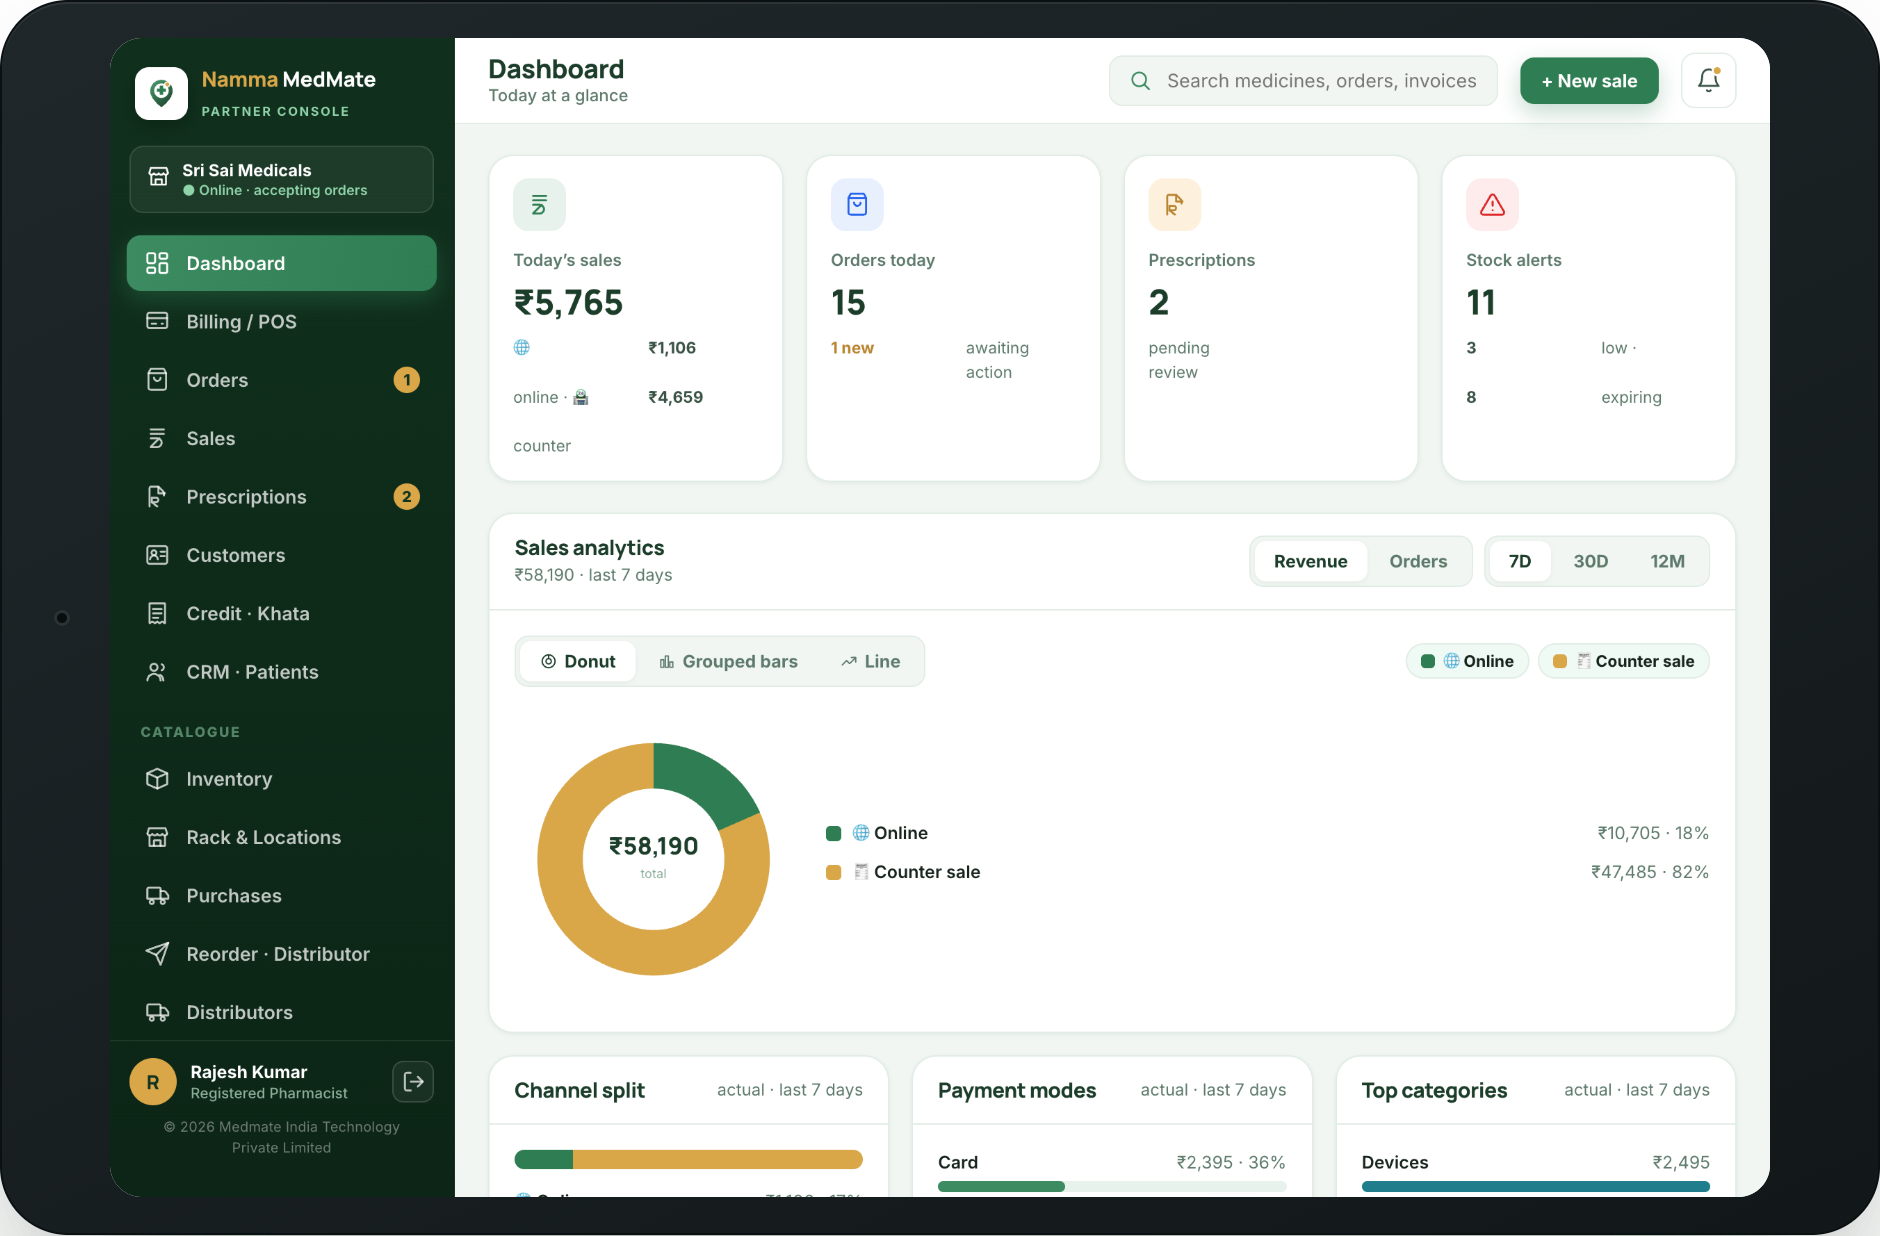Click the Orders today bag icon

coord(857,205)
